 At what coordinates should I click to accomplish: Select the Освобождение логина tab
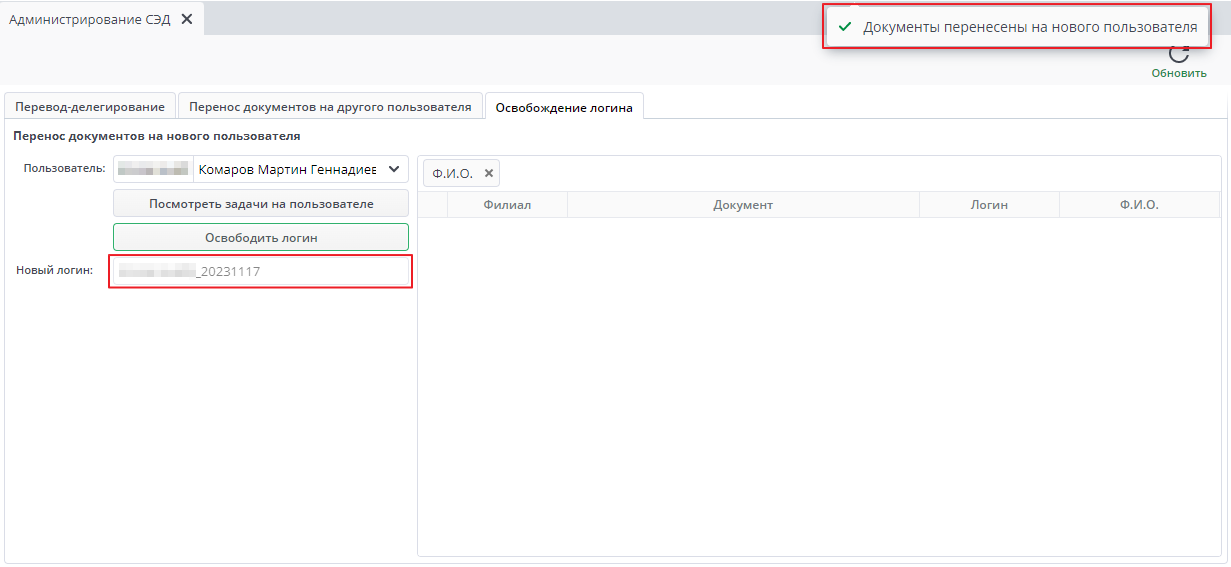564,107
